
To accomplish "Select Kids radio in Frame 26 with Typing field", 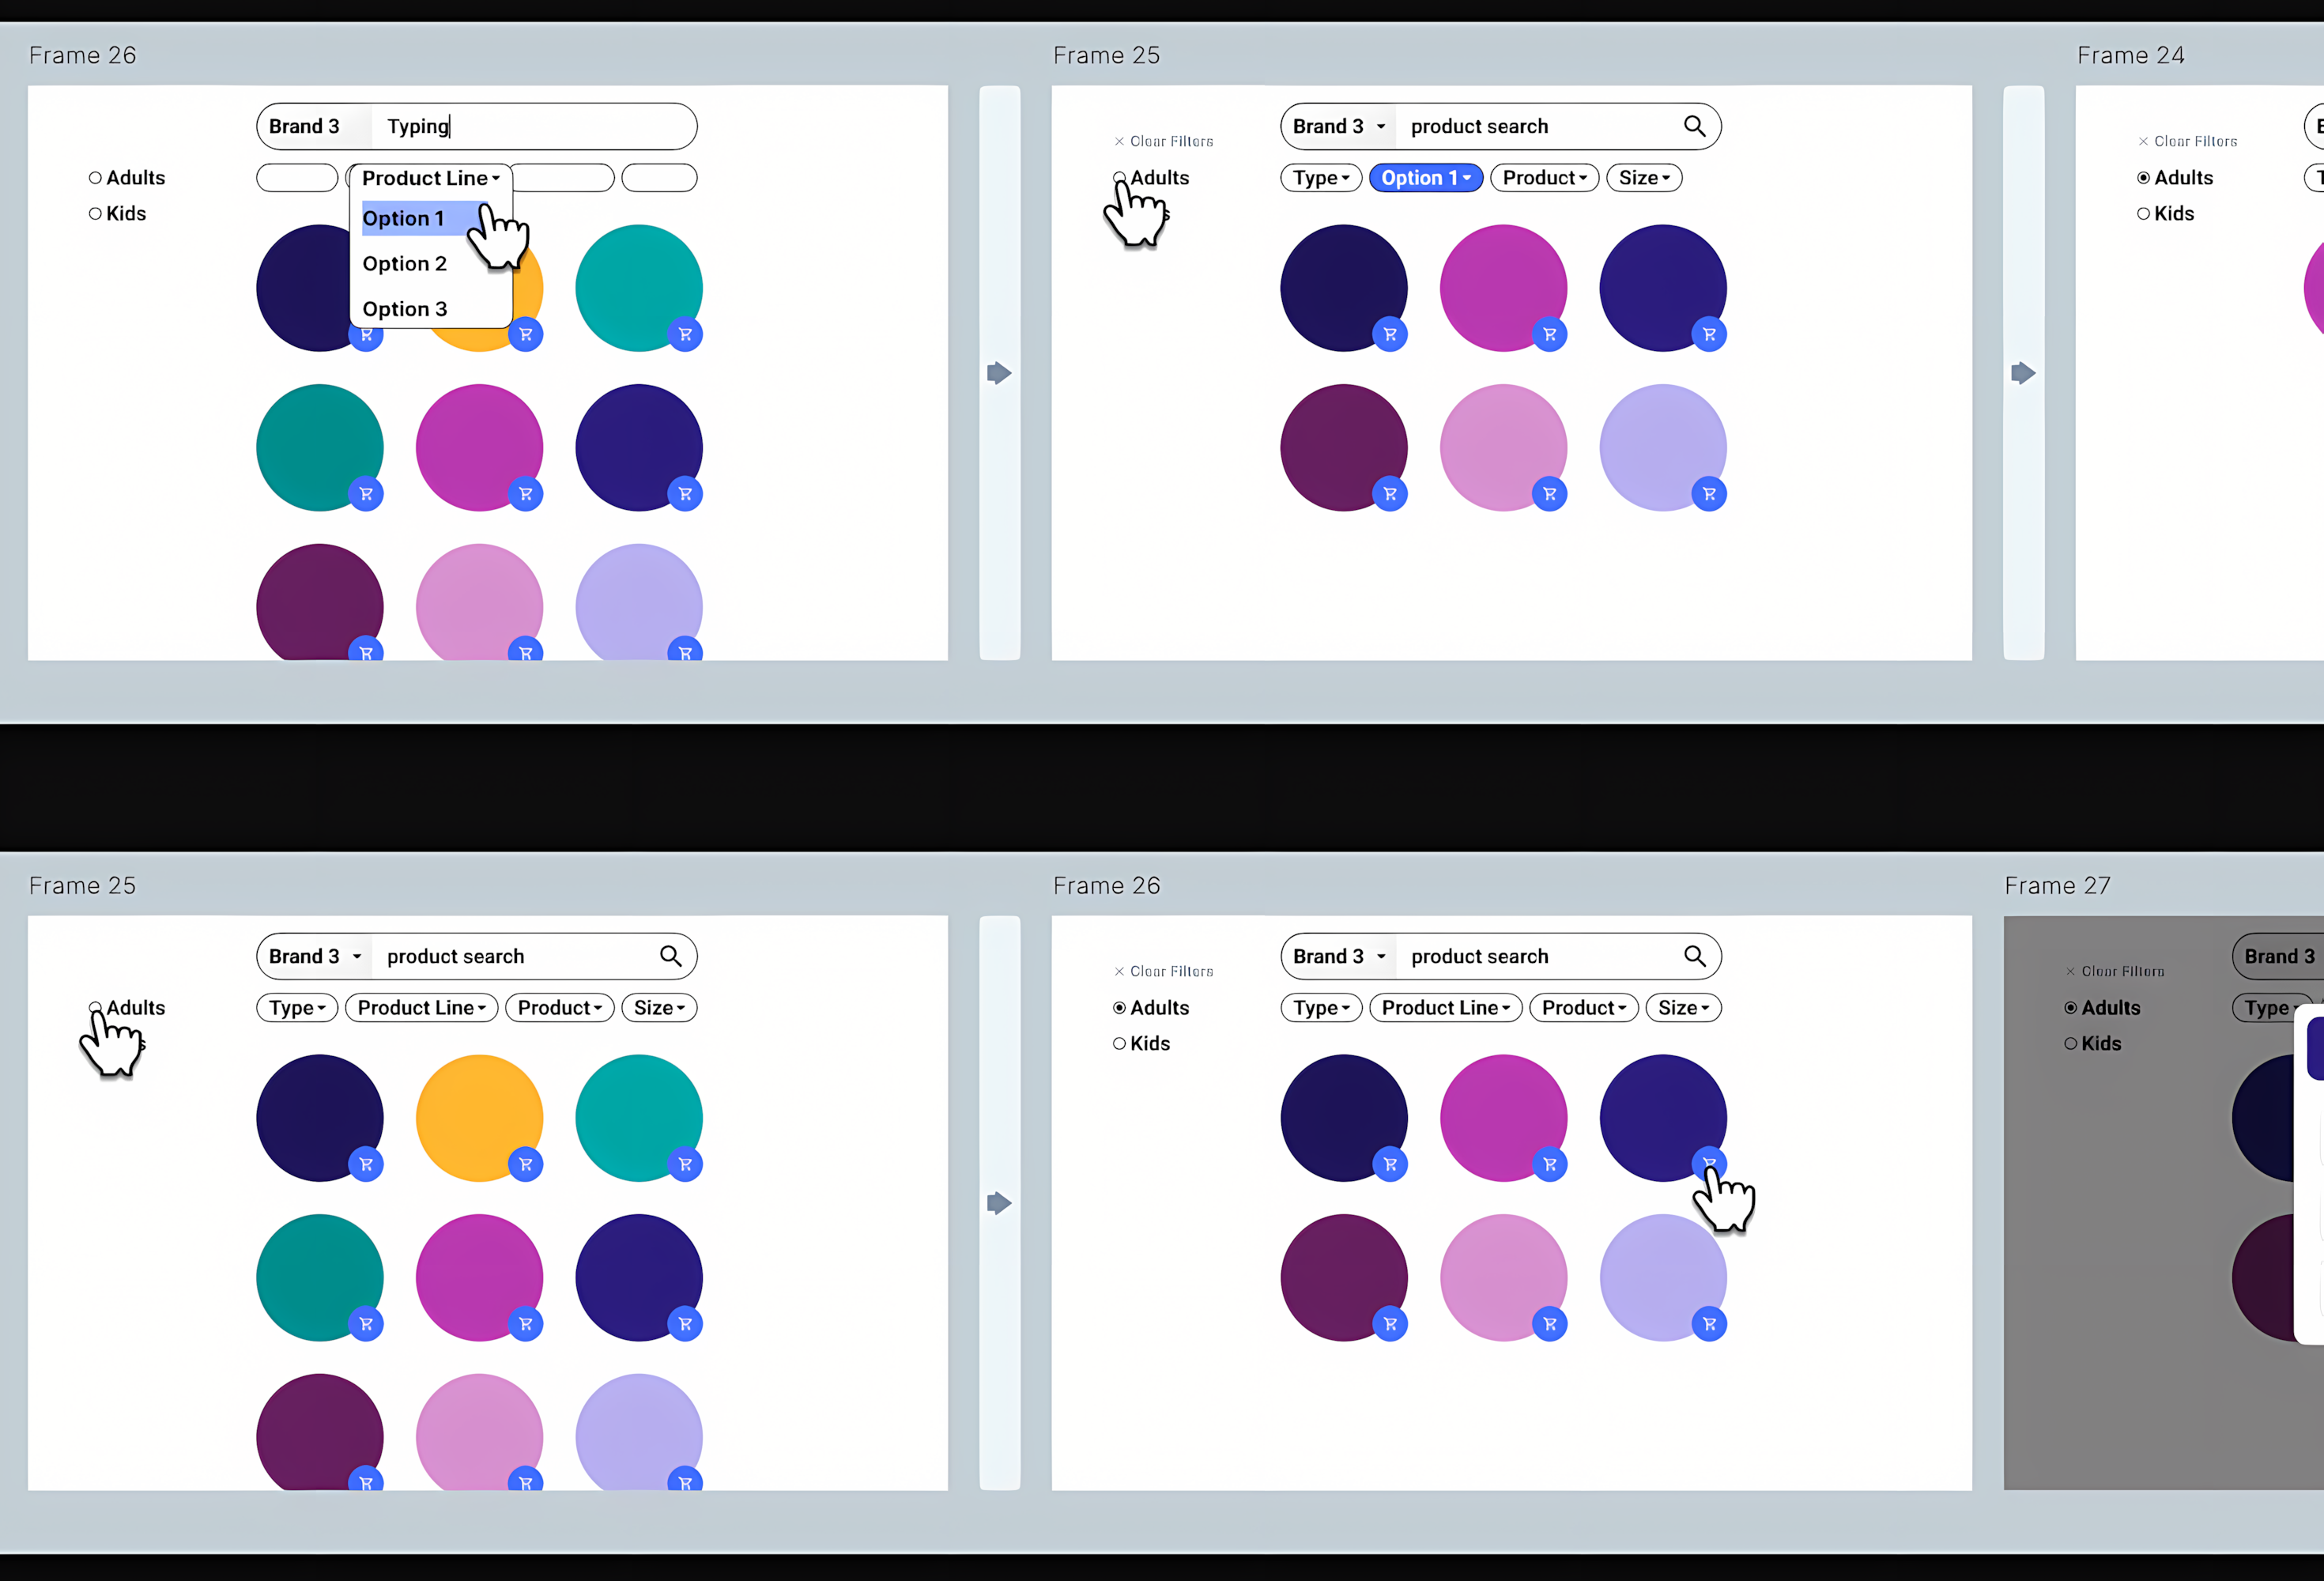I will (x=96, y=214).
